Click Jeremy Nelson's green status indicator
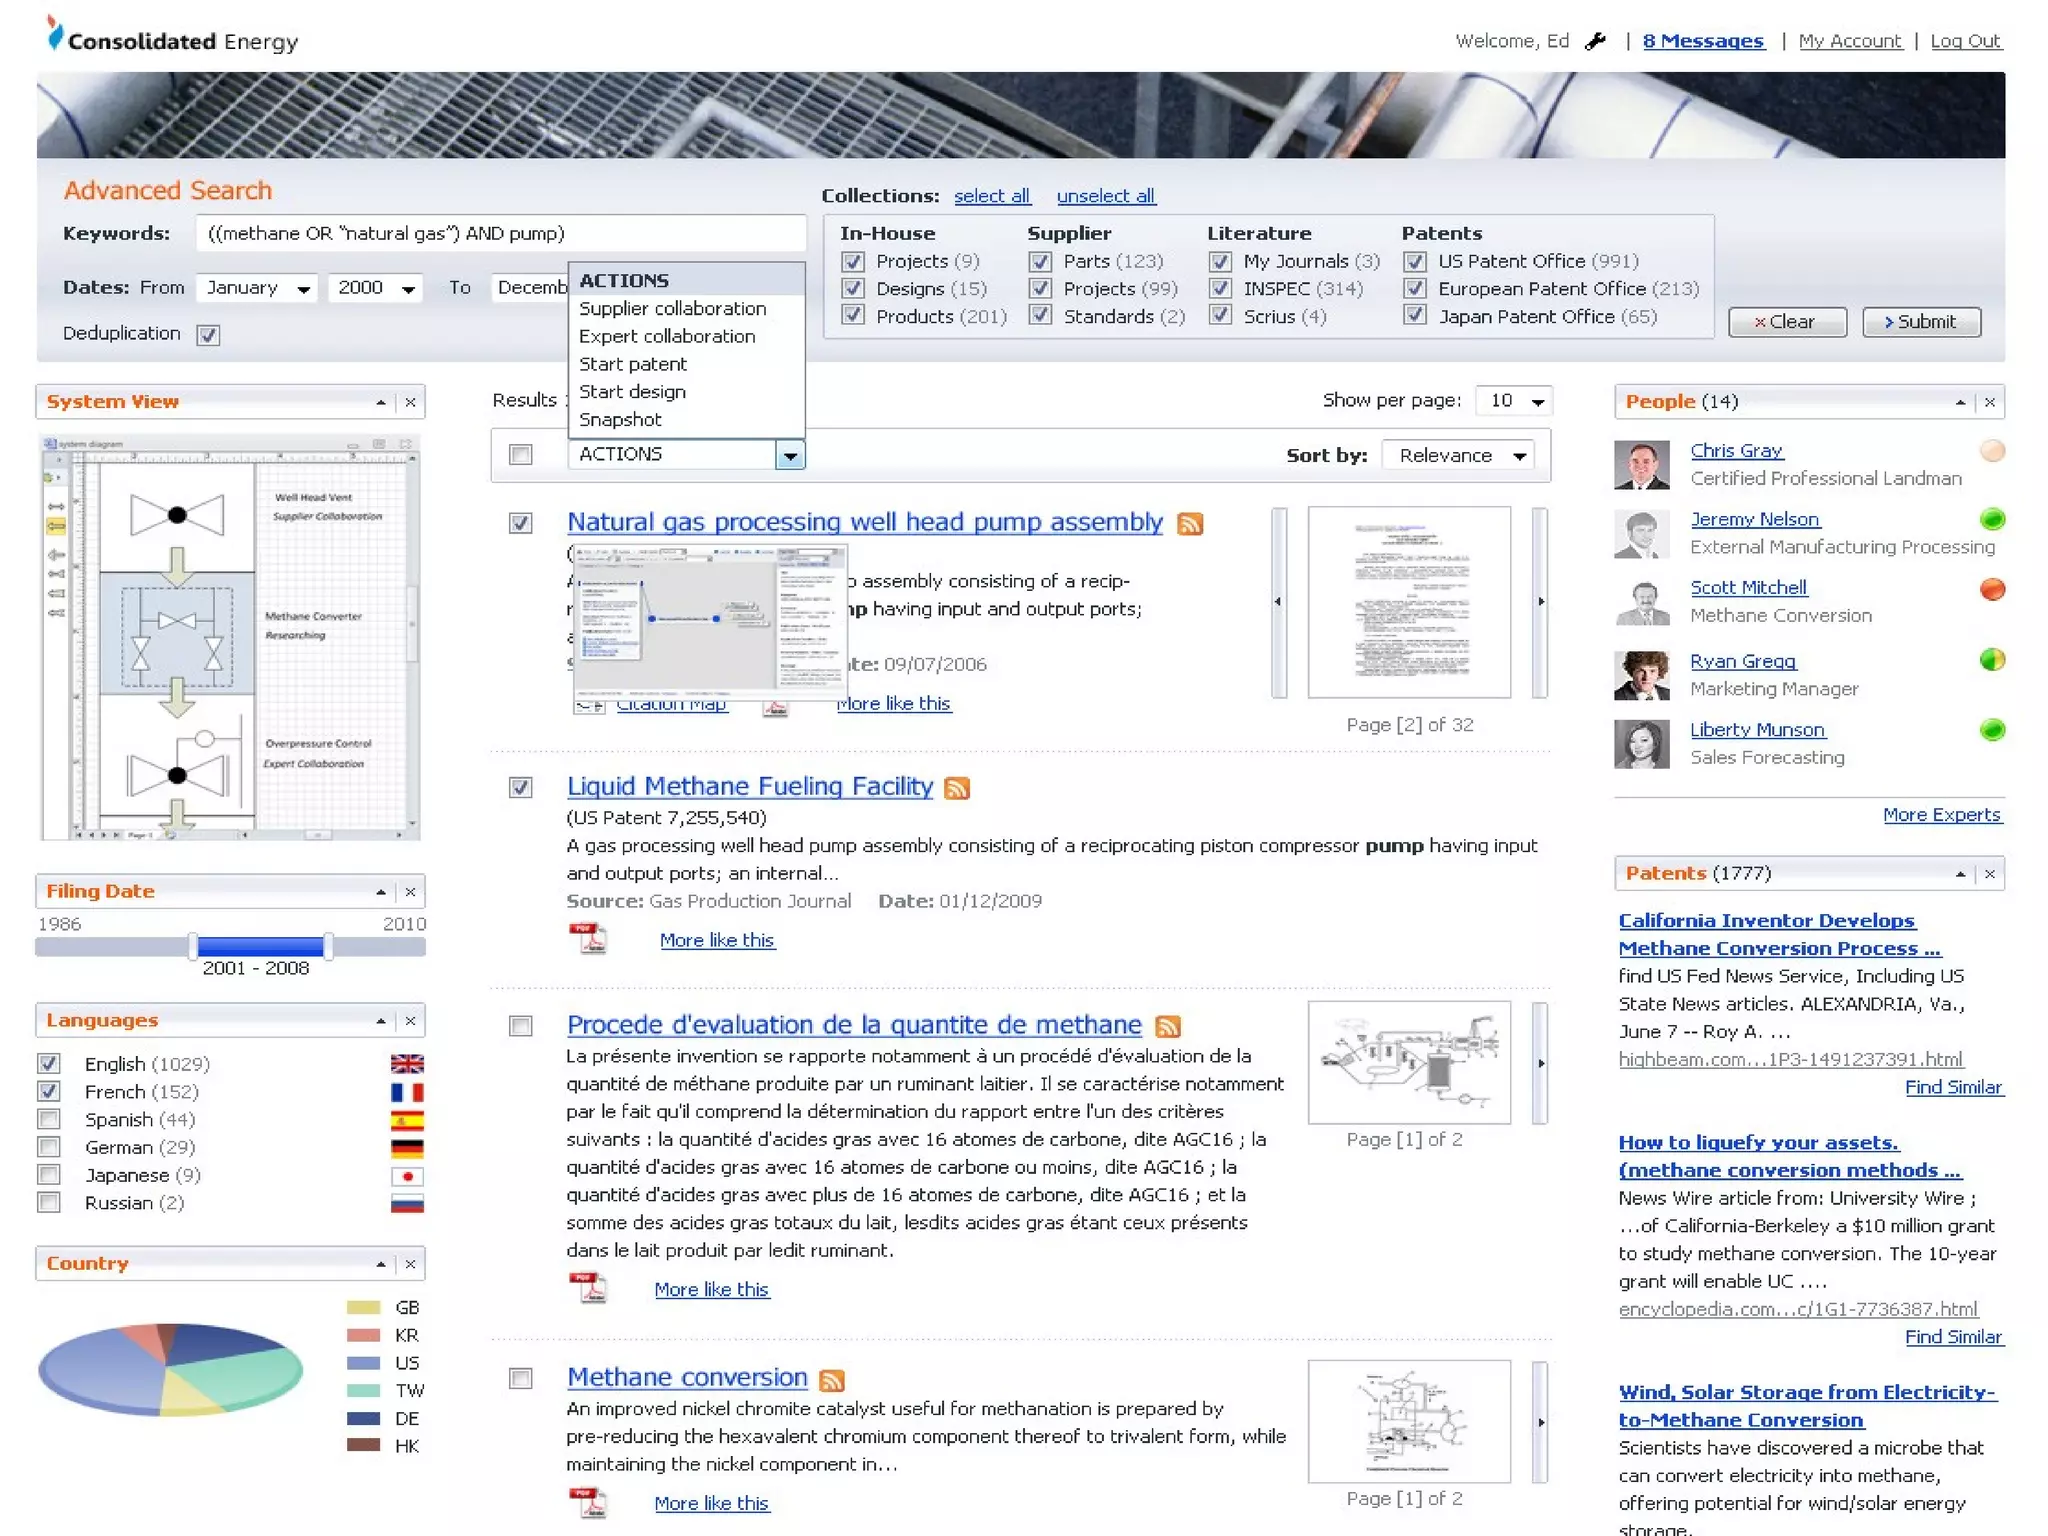The height and width of the screenshot is (1536, 2048). click(x=1992, y=519)
